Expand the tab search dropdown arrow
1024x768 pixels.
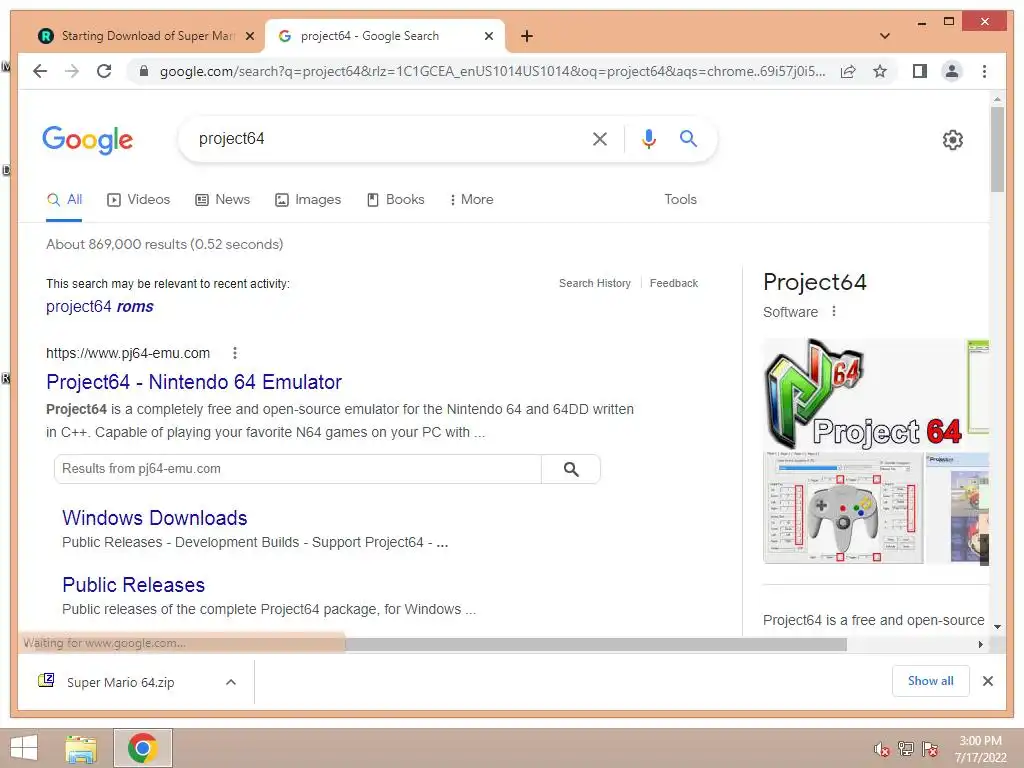click(885, 36)
